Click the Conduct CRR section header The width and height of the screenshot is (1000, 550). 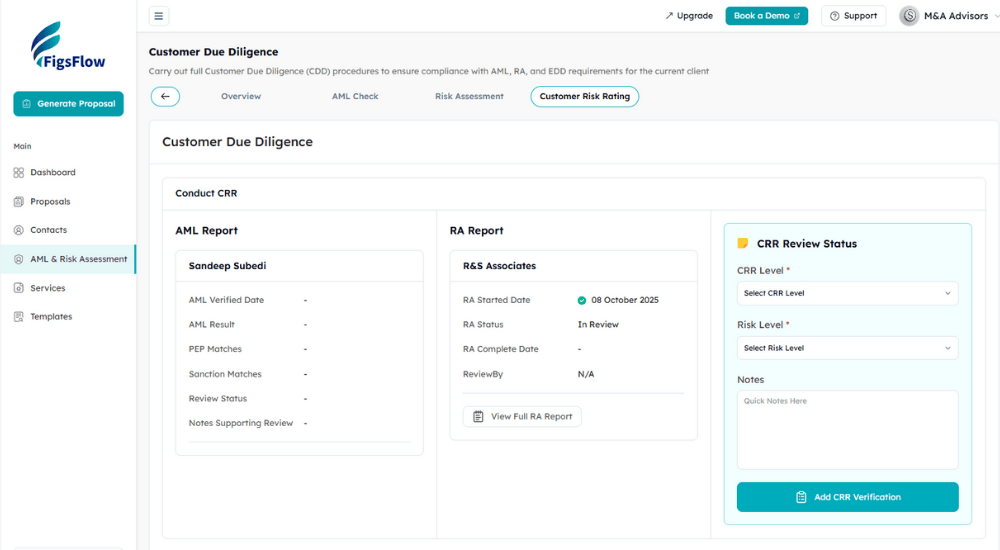(x=206, y=193)
